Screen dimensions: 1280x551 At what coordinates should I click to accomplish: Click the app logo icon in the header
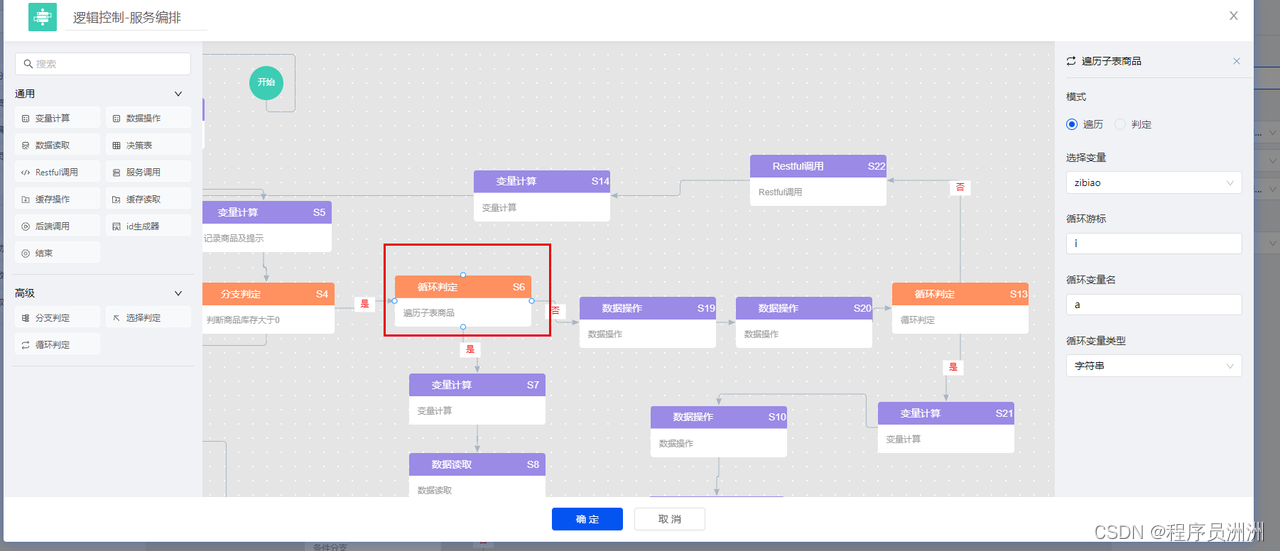pyautogui.click(x=43, y=17)
